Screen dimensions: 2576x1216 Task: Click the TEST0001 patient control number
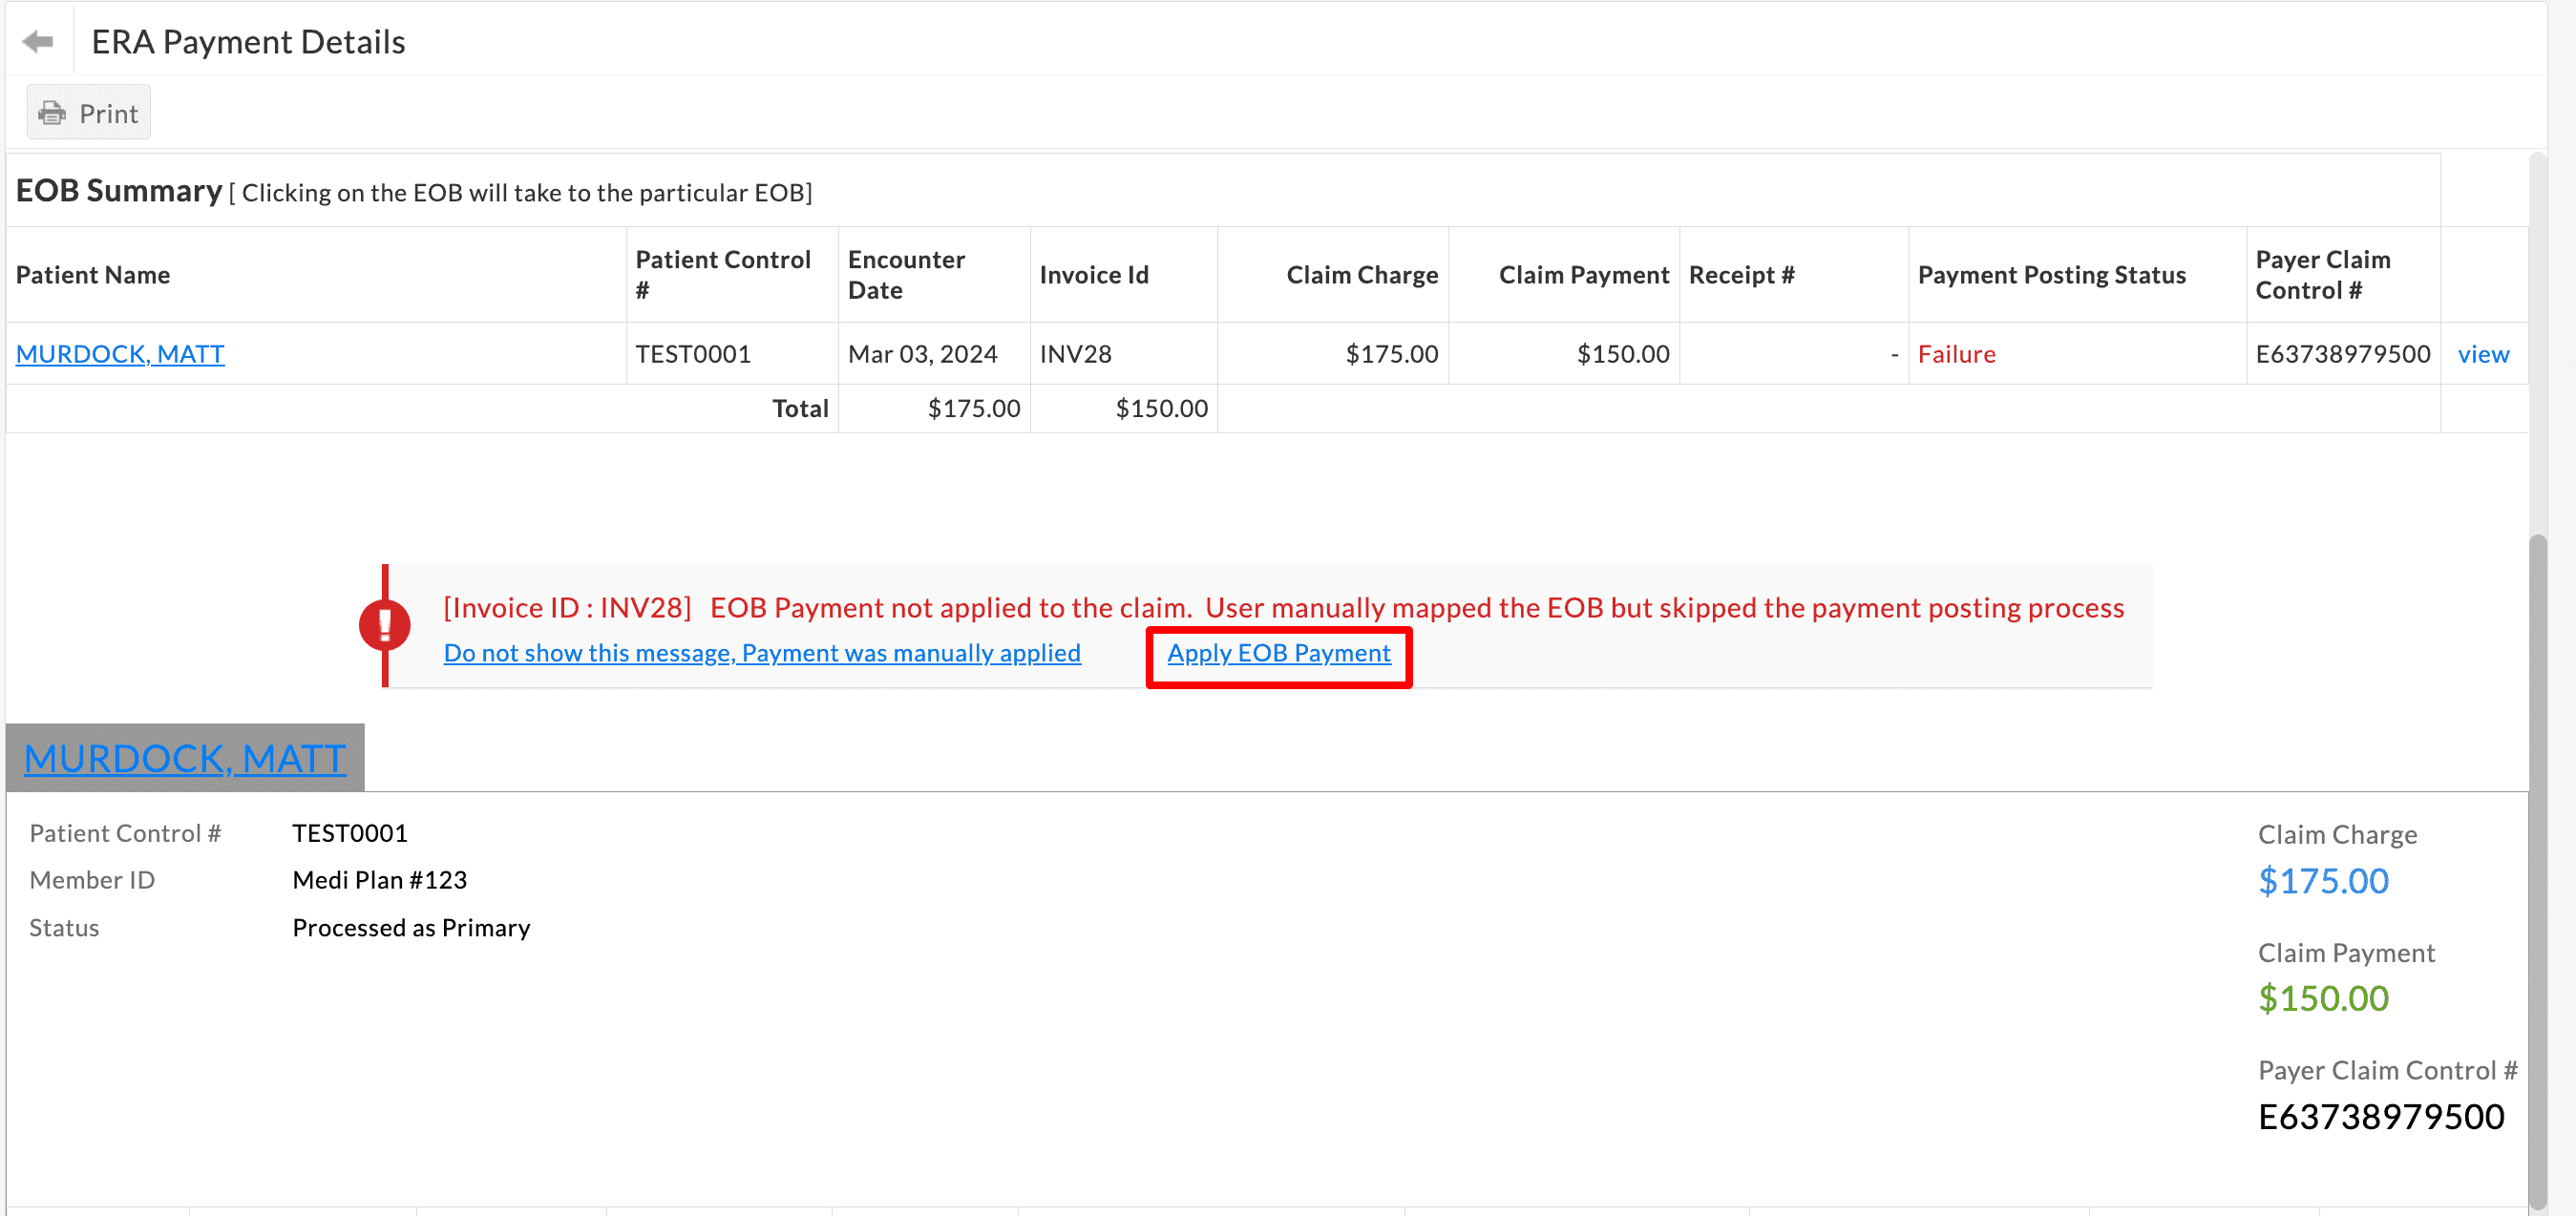point(693,353)
